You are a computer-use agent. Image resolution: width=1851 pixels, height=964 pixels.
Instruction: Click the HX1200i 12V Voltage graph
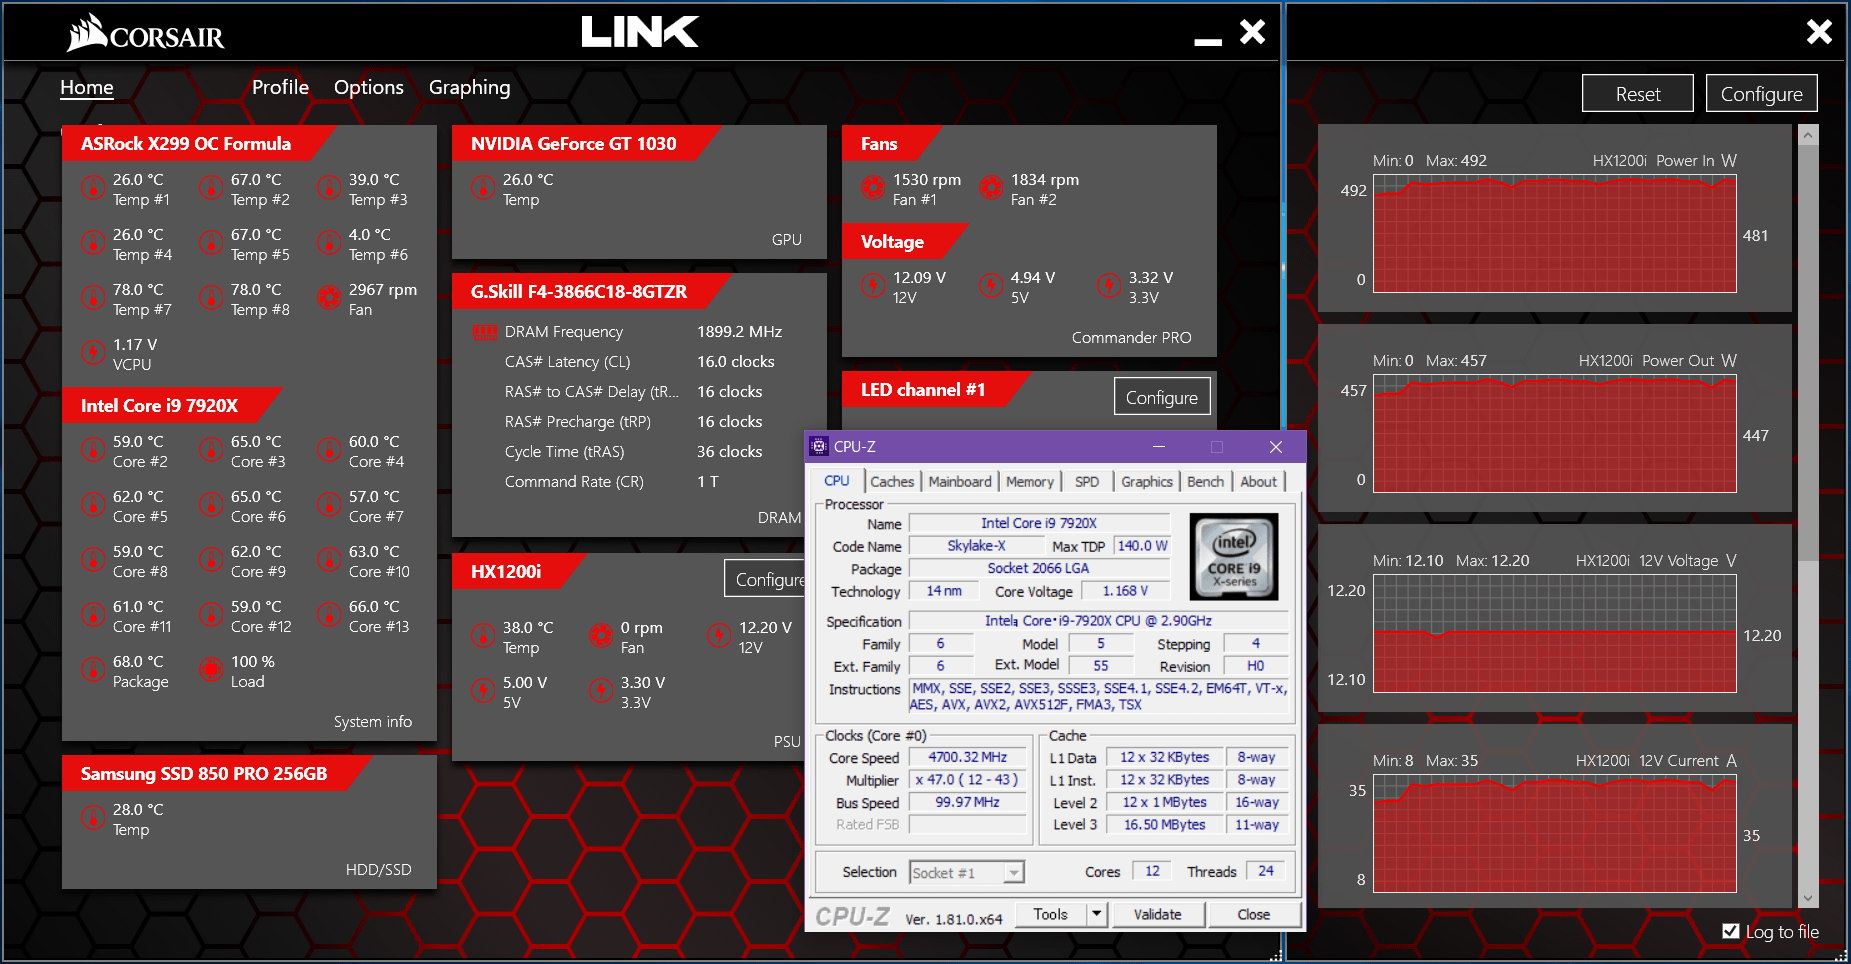[x=1555, y=634]
